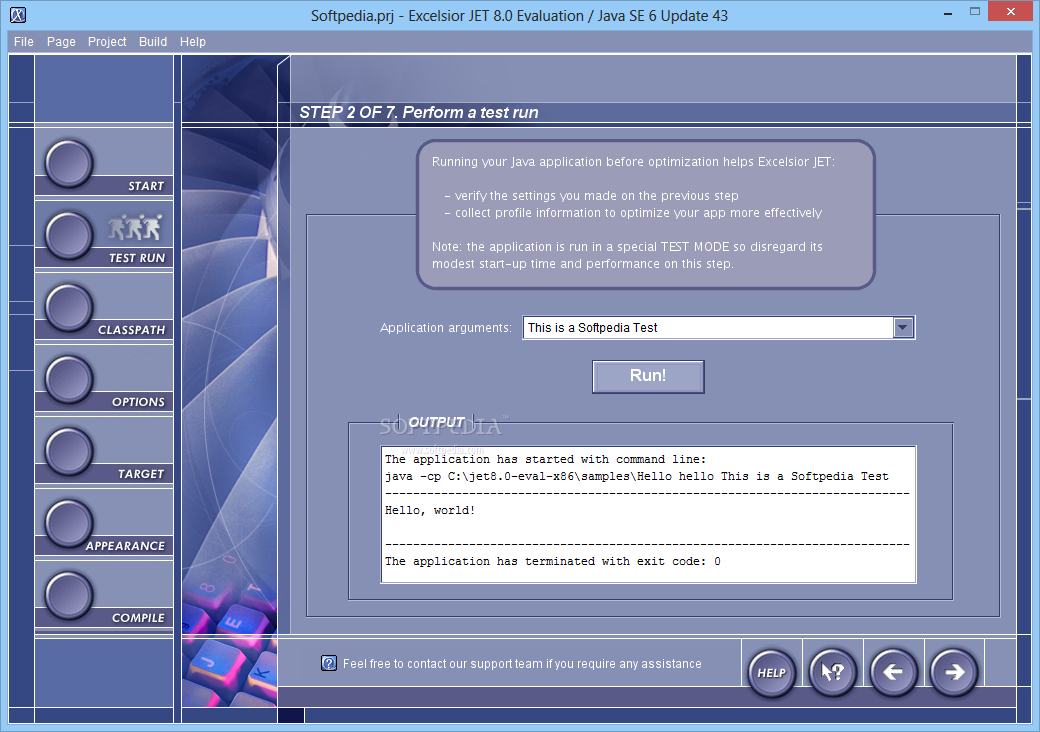
Task: Click the exit code output line
Action: 552,562
